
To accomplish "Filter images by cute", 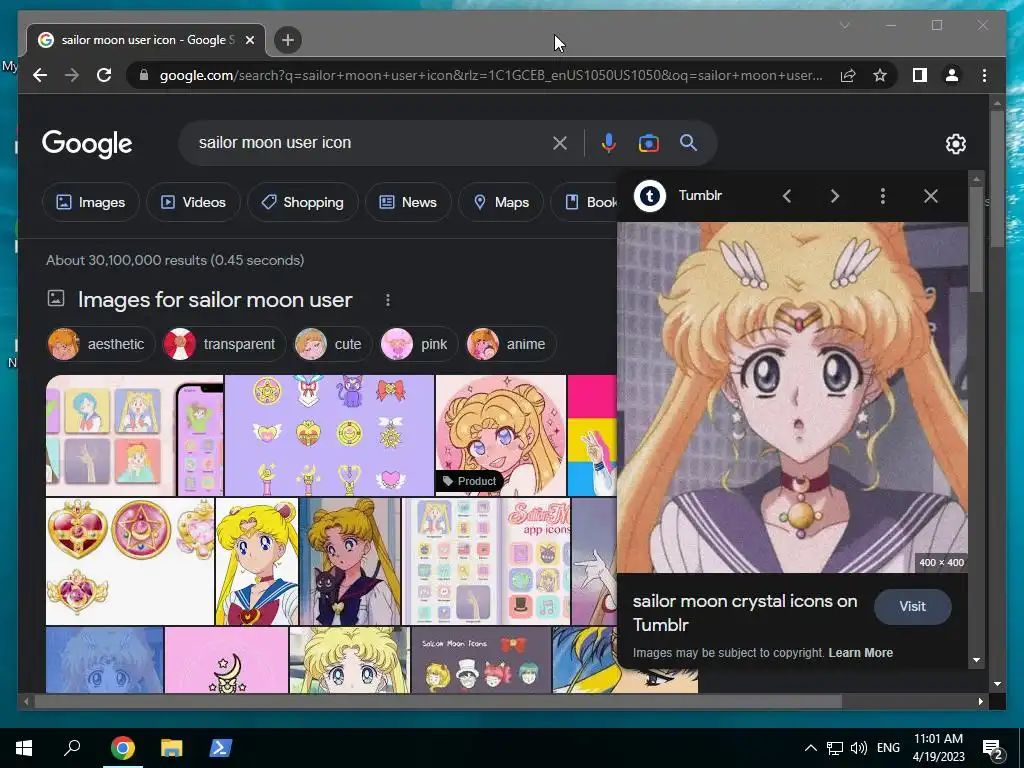I will pos(332,344).
